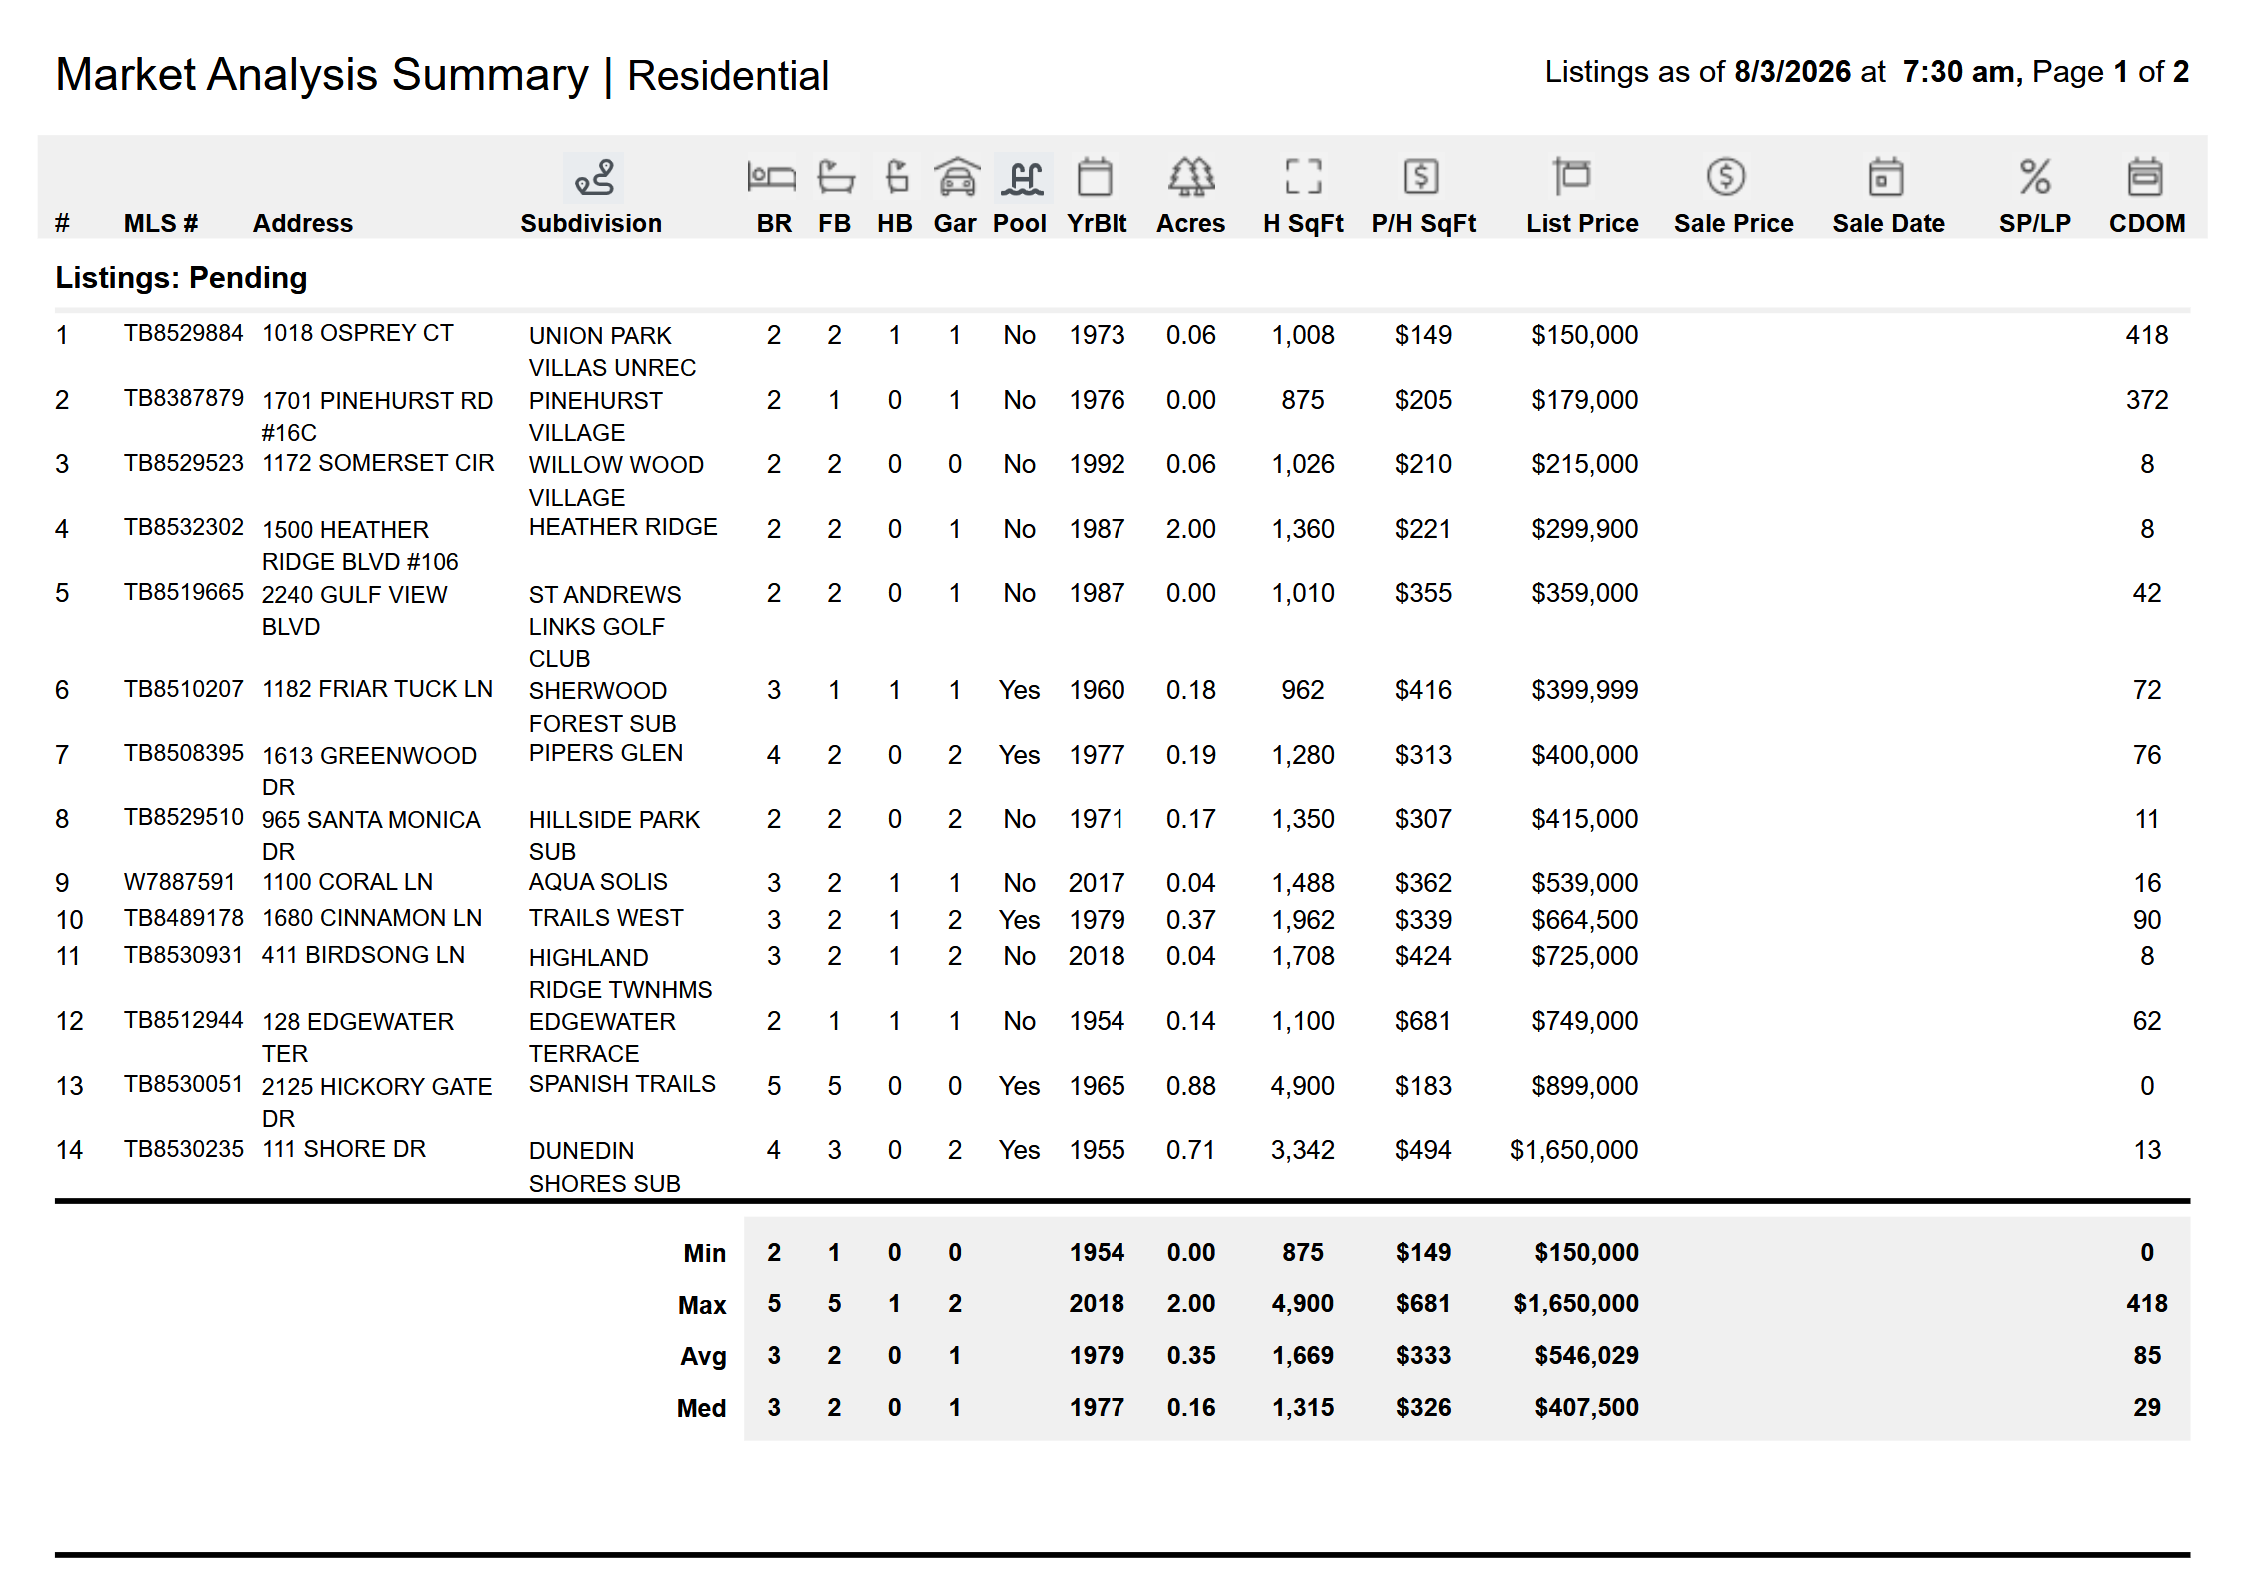Click the listings date 8/3/2026

[1792, 72]
